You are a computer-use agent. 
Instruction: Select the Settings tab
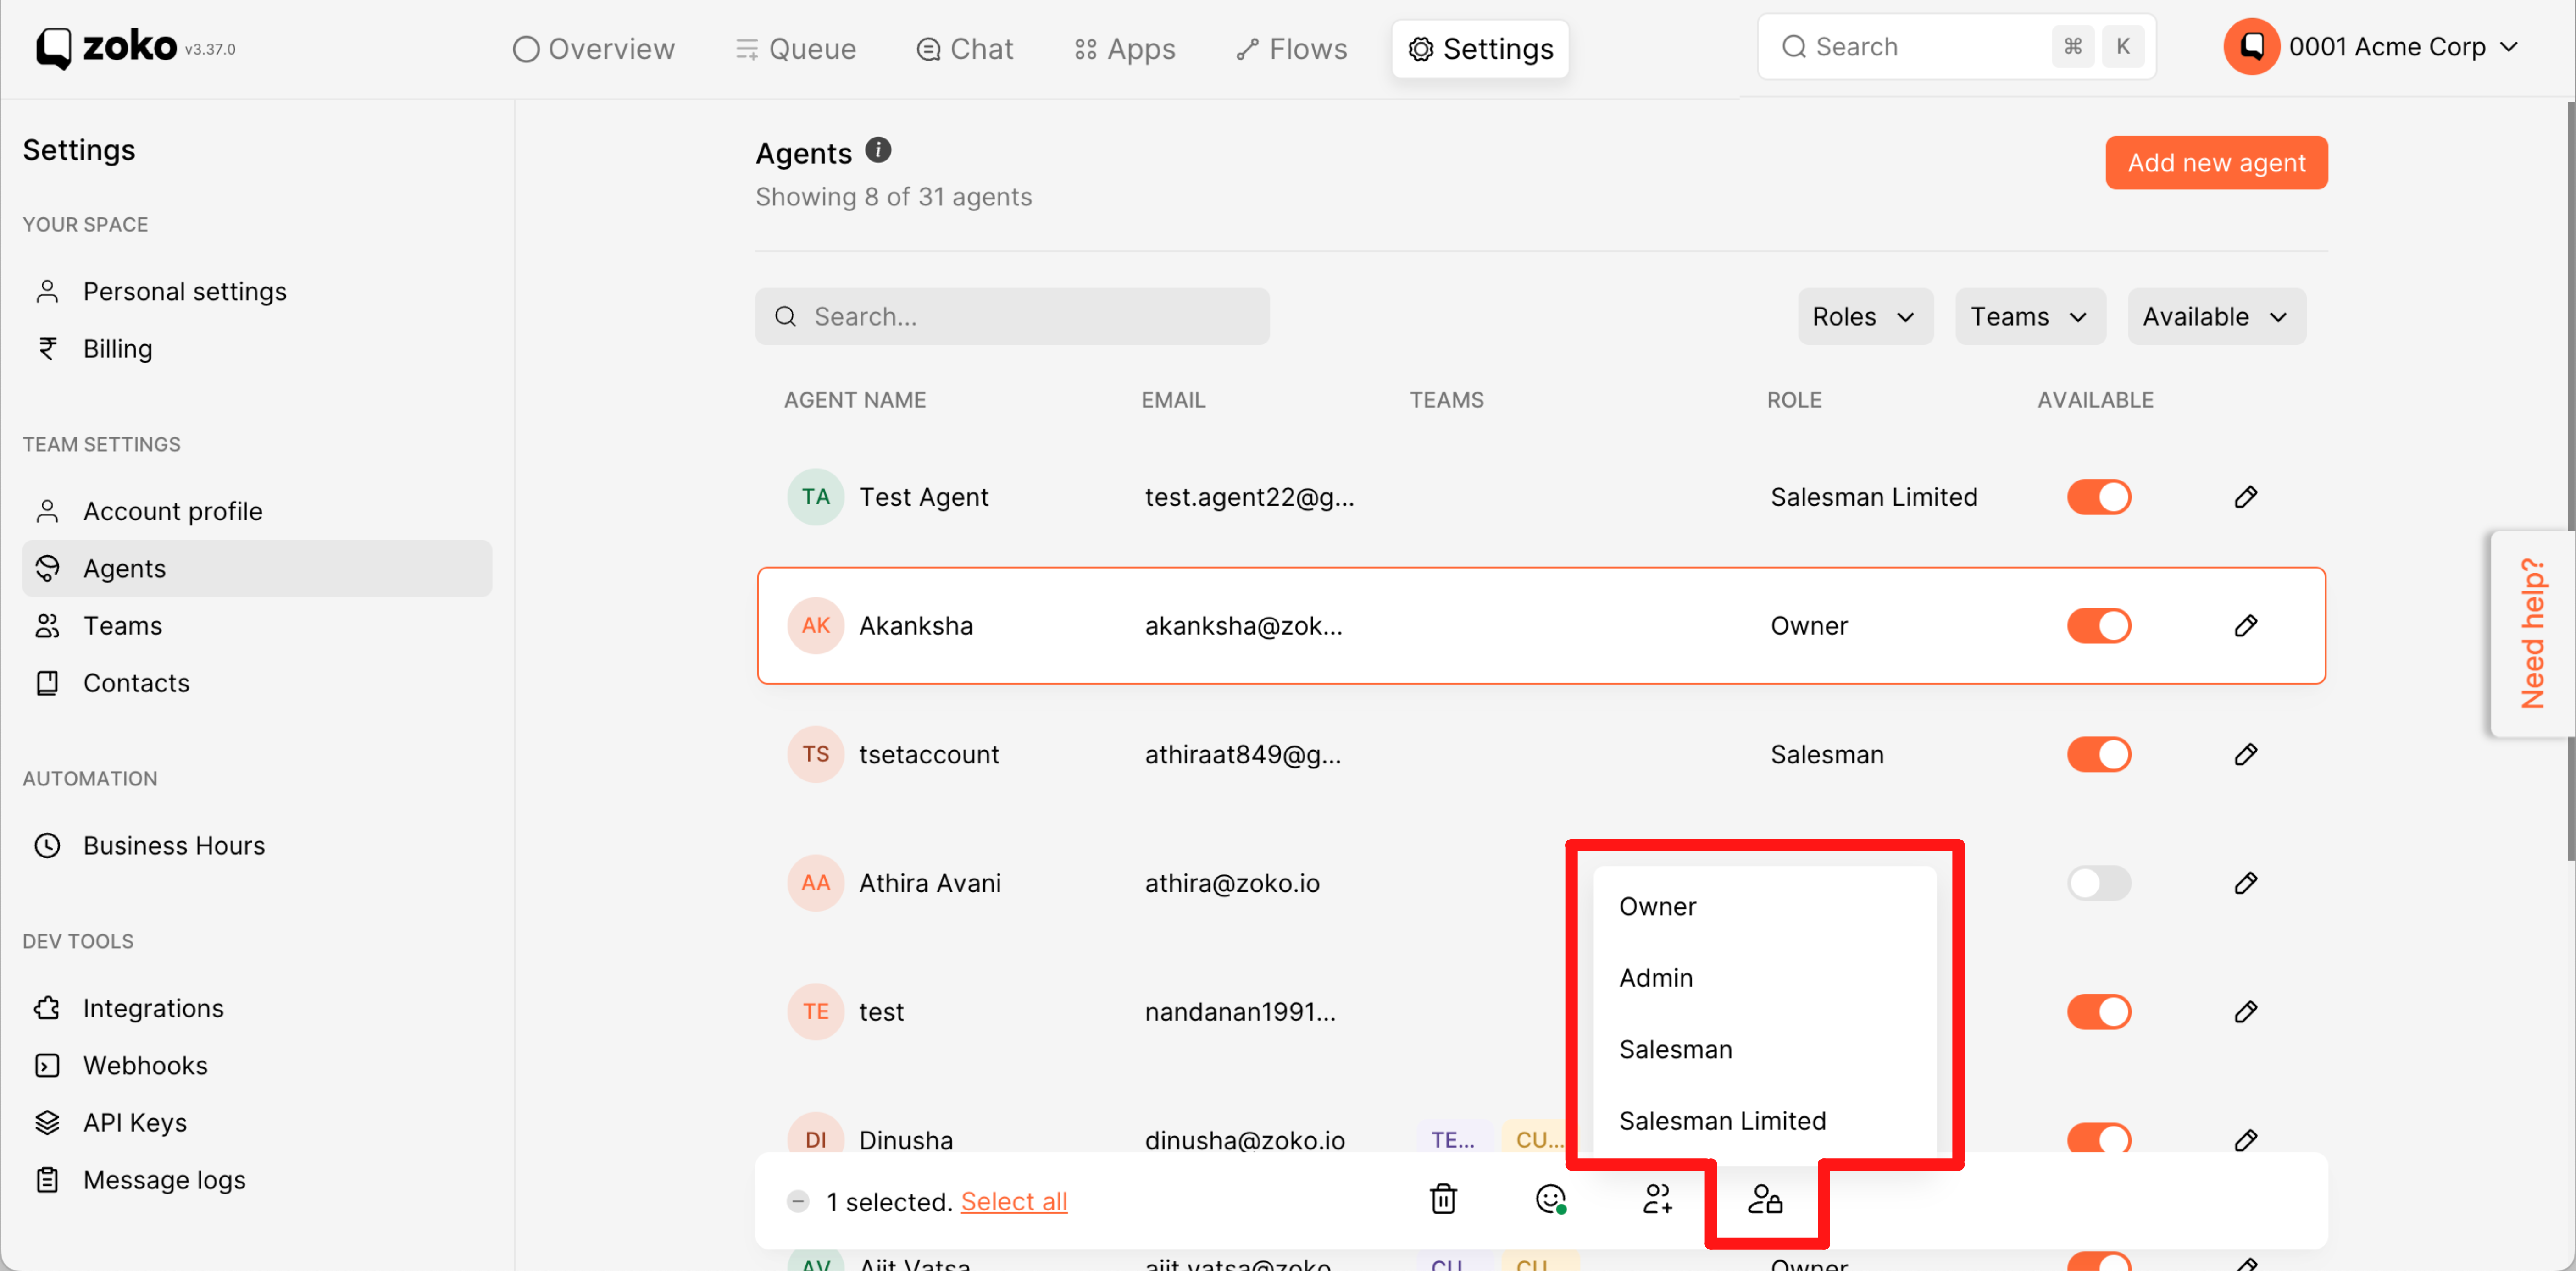(1480, 49)
